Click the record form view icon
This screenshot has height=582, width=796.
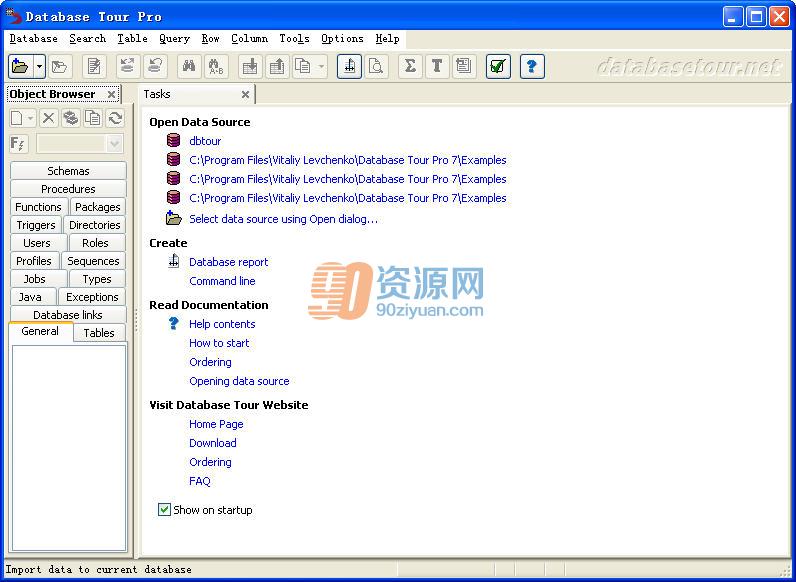463,66
